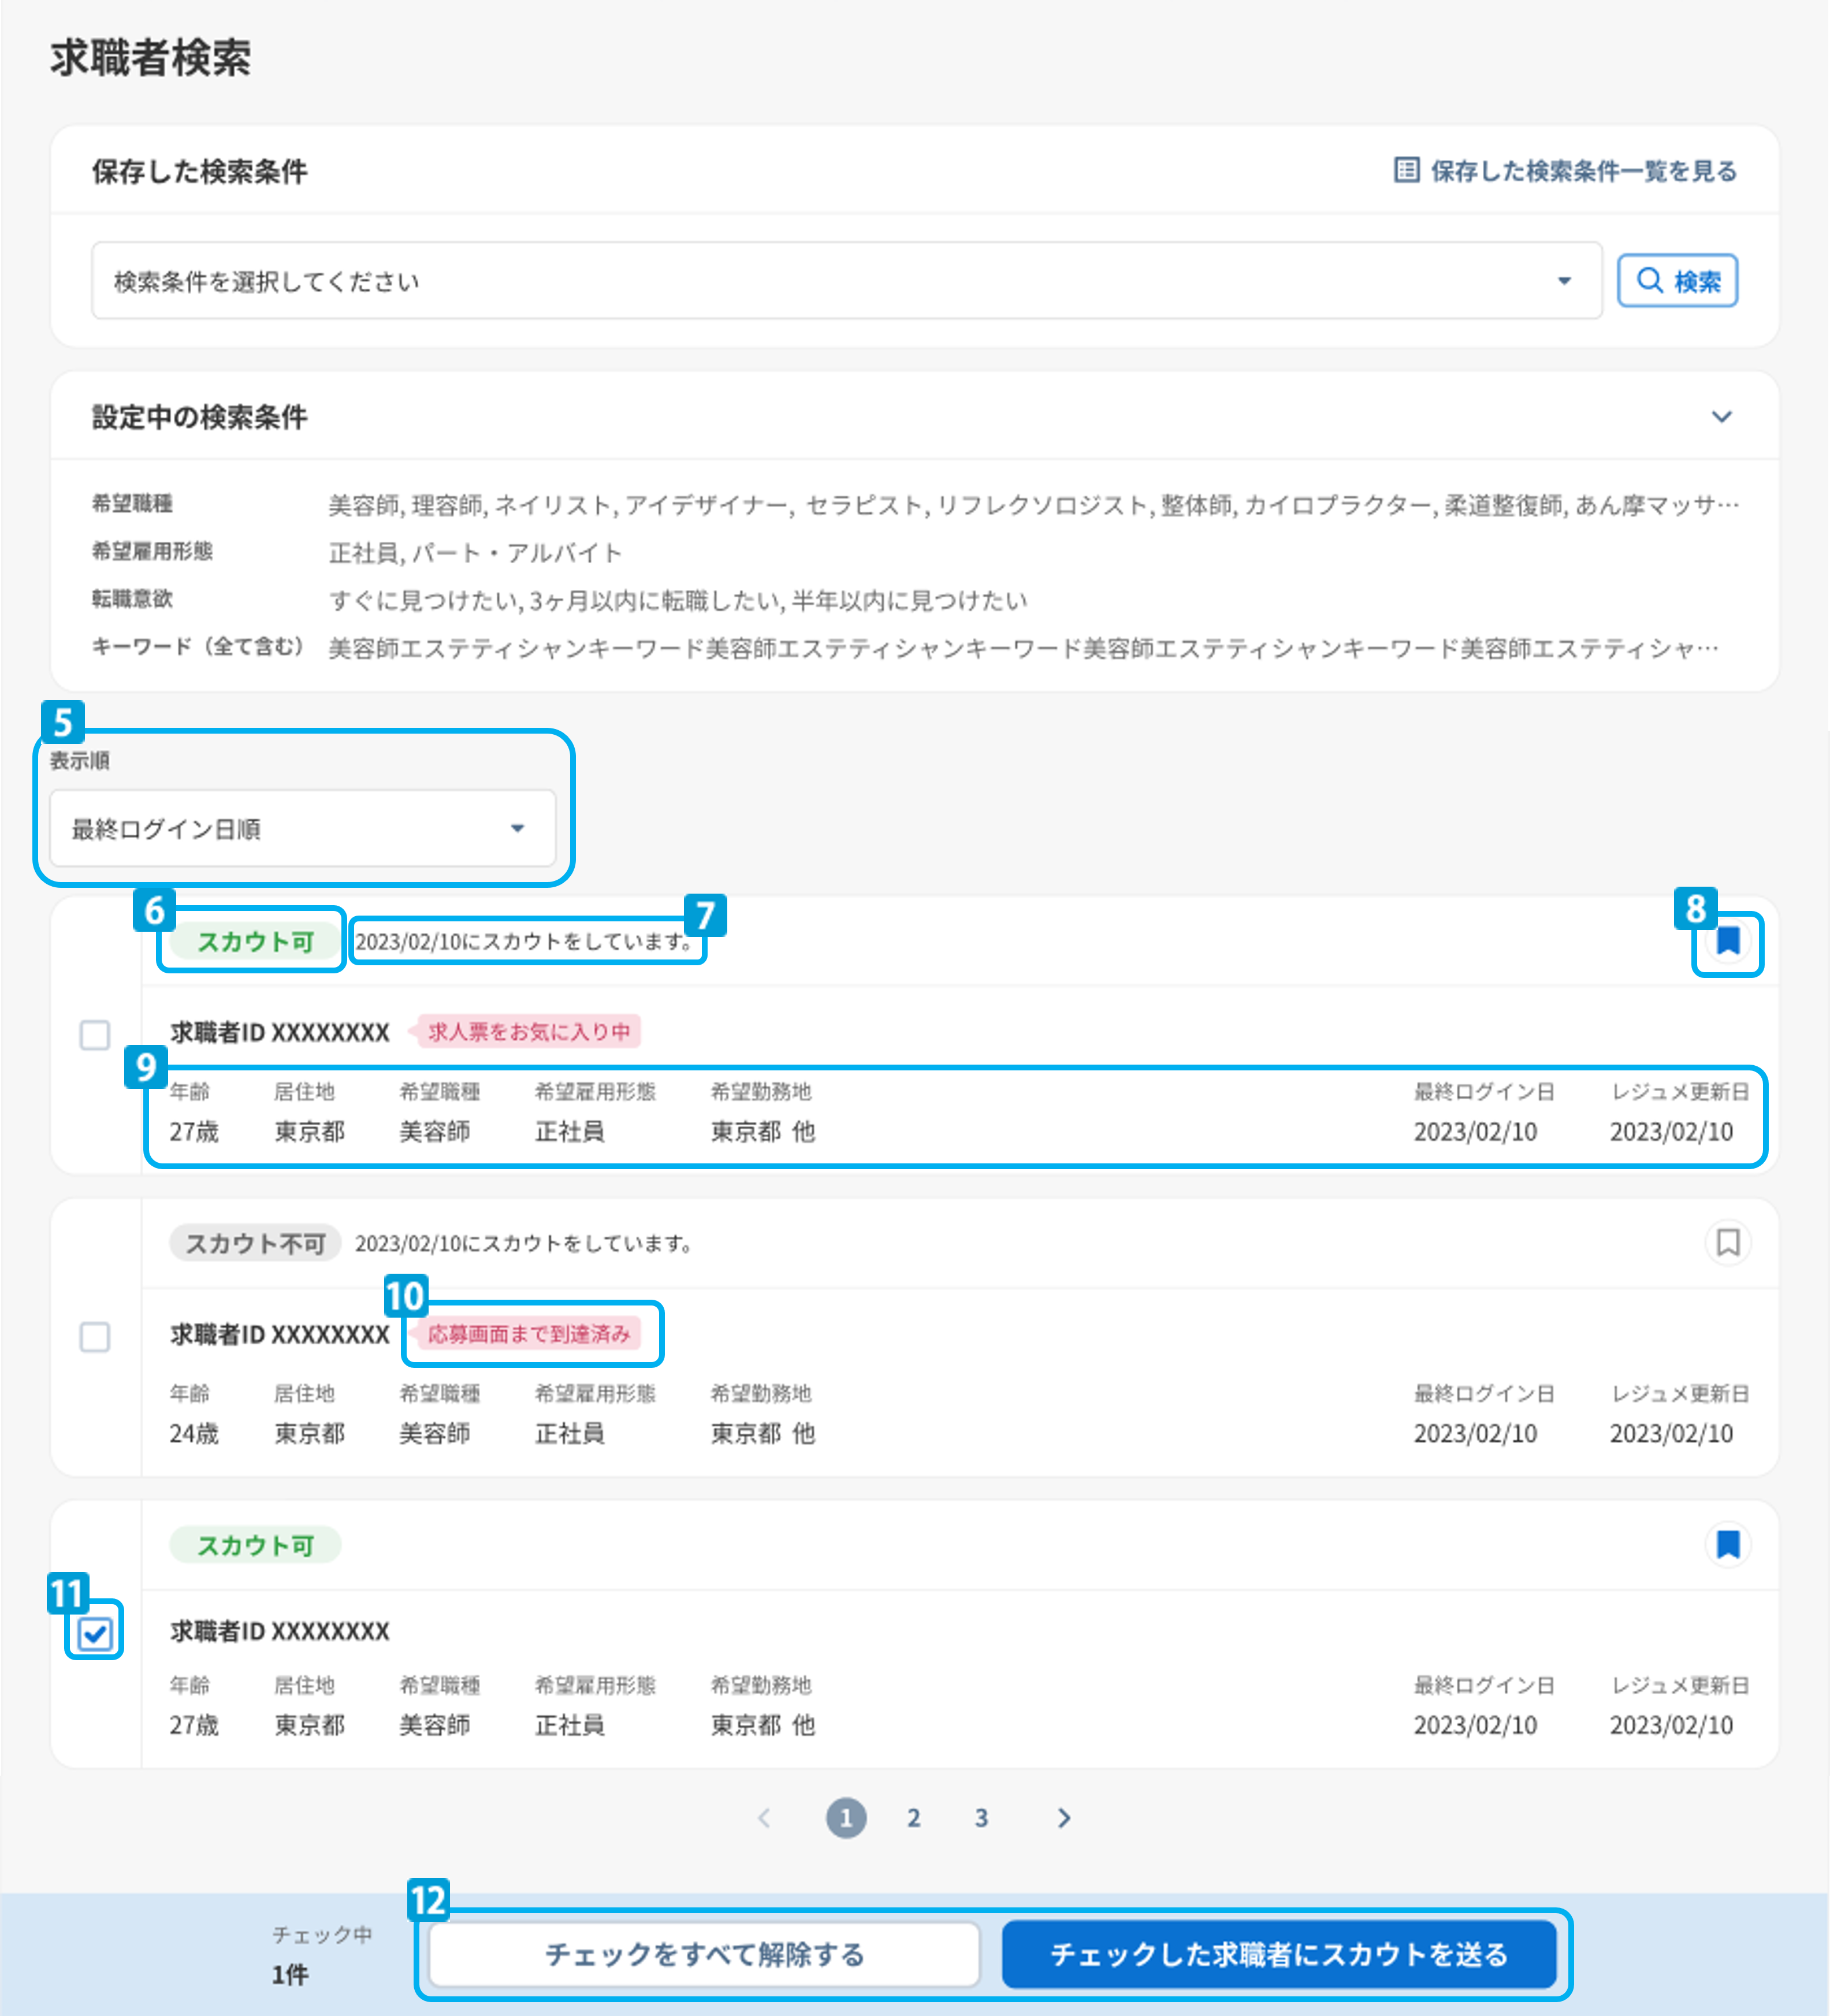The height and width of the screenshot is (2016, 1830).
Task: Click the 求人票をお気に入り中 tag
Action: [x=527, y=1031]
